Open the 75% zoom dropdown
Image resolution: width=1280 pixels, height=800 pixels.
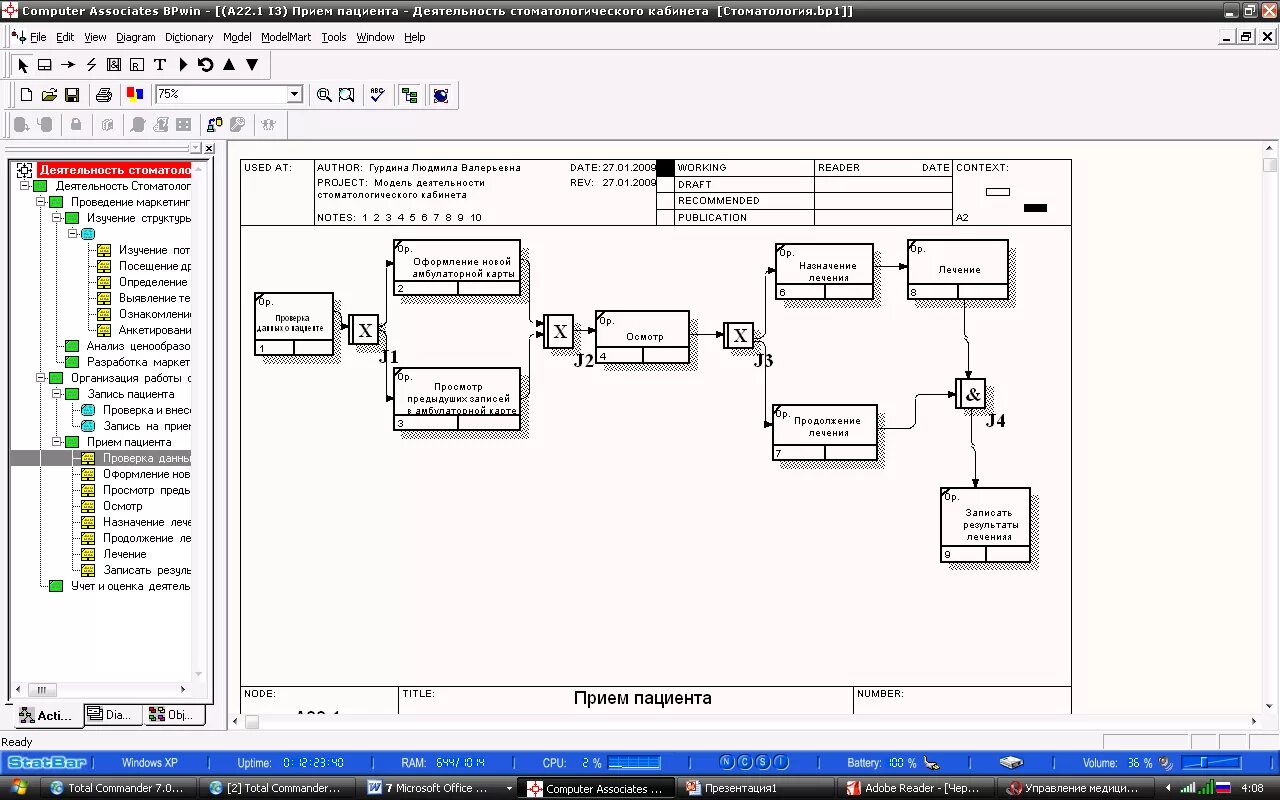(x=294, y=94)
